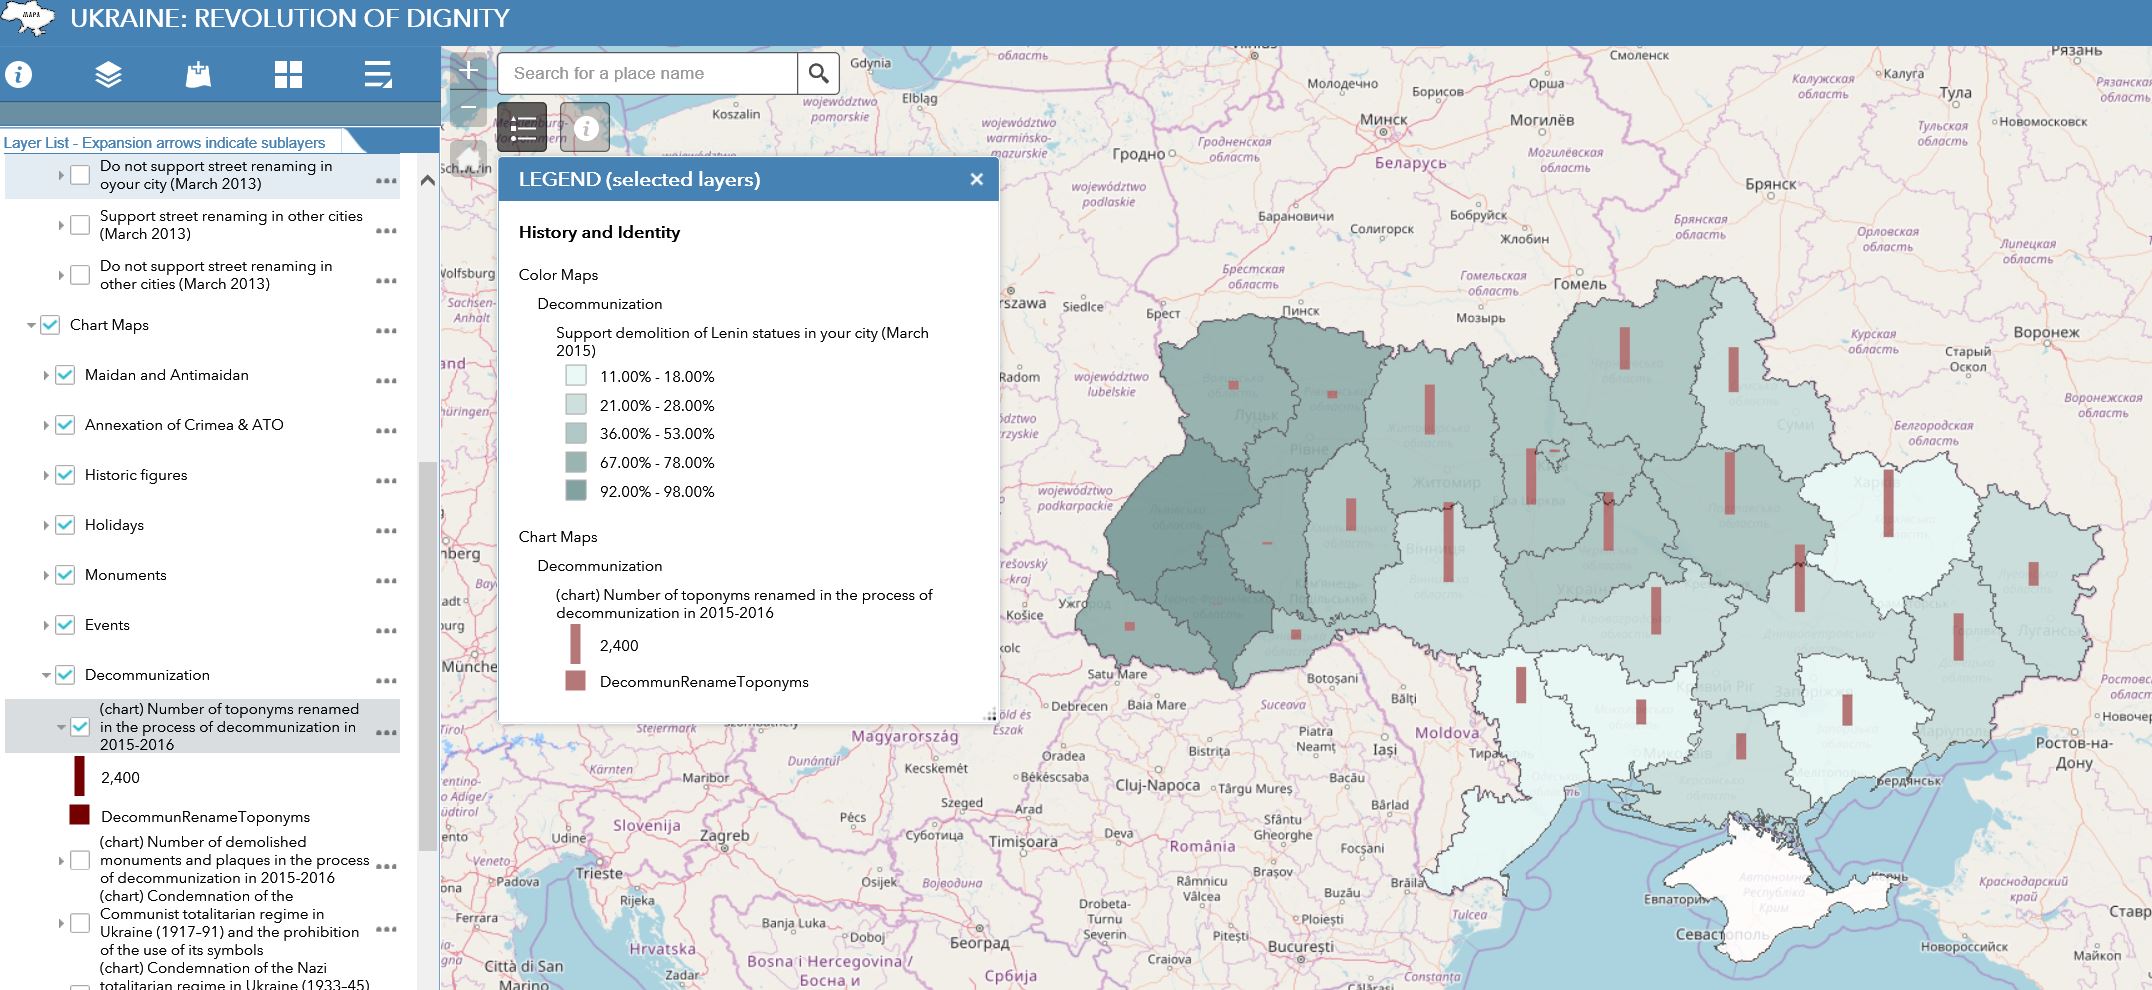Expand Holidays sublayers
Image resolution: width=2152 pixels, height=990 pixels.
46,525
